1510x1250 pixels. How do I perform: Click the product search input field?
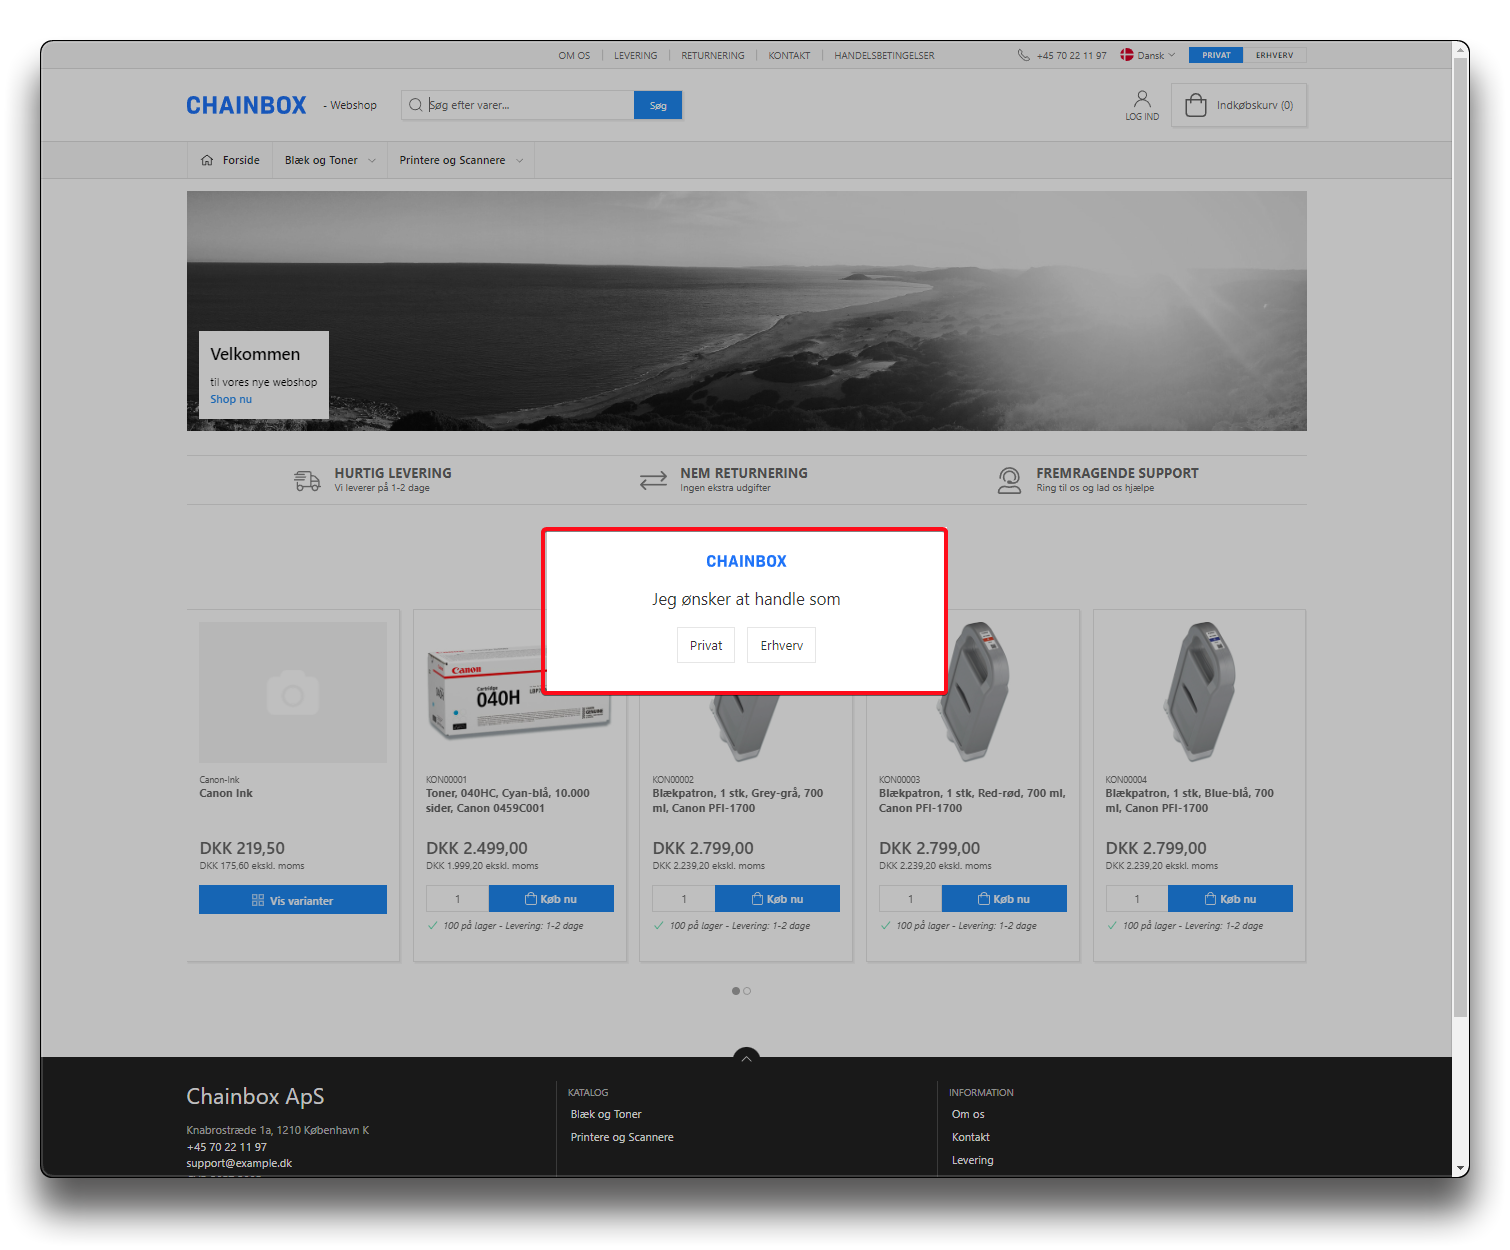(525, 105)
